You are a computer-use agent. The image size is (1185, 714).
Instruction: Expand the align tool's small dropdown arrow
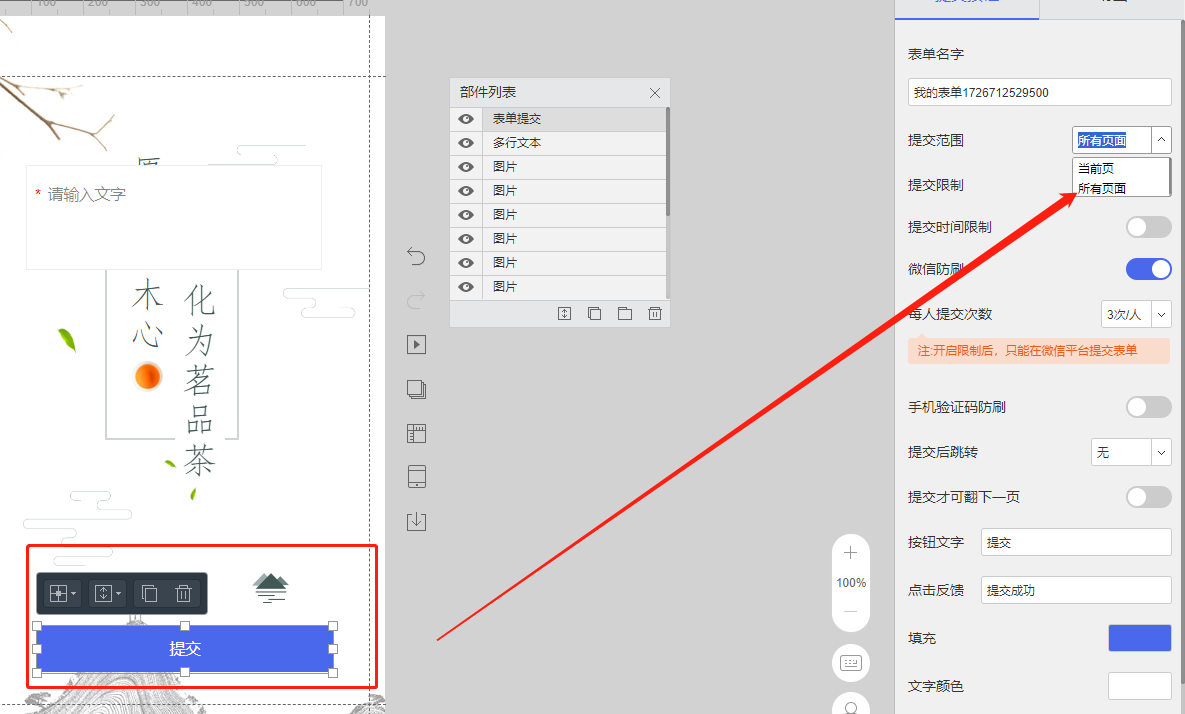(74, 594)
